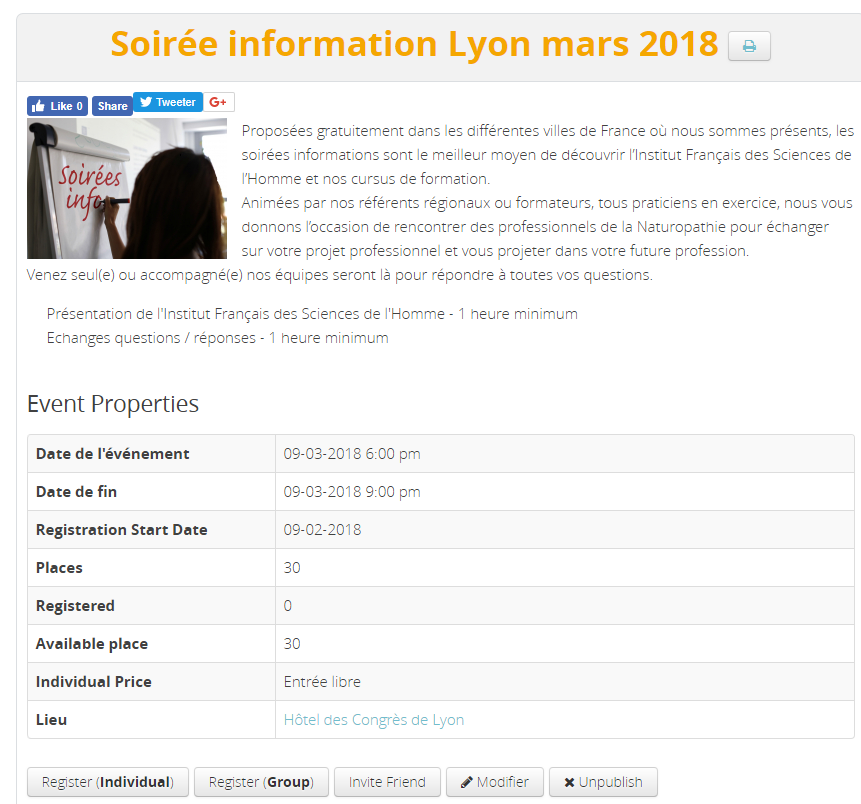The width and height of the screenshot is (861, 804).
Task: Click the Registration Start Date value 09-02-2018
Action: point(322,530)
